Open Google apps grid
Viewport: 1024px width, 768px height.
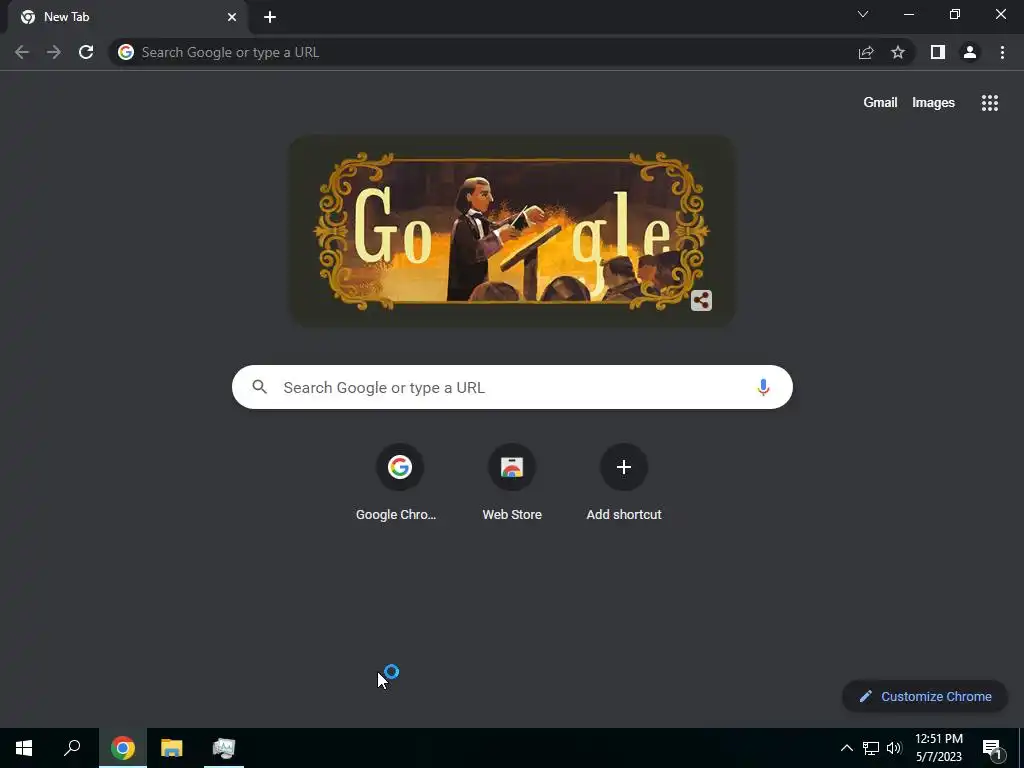tap(989, 103)
